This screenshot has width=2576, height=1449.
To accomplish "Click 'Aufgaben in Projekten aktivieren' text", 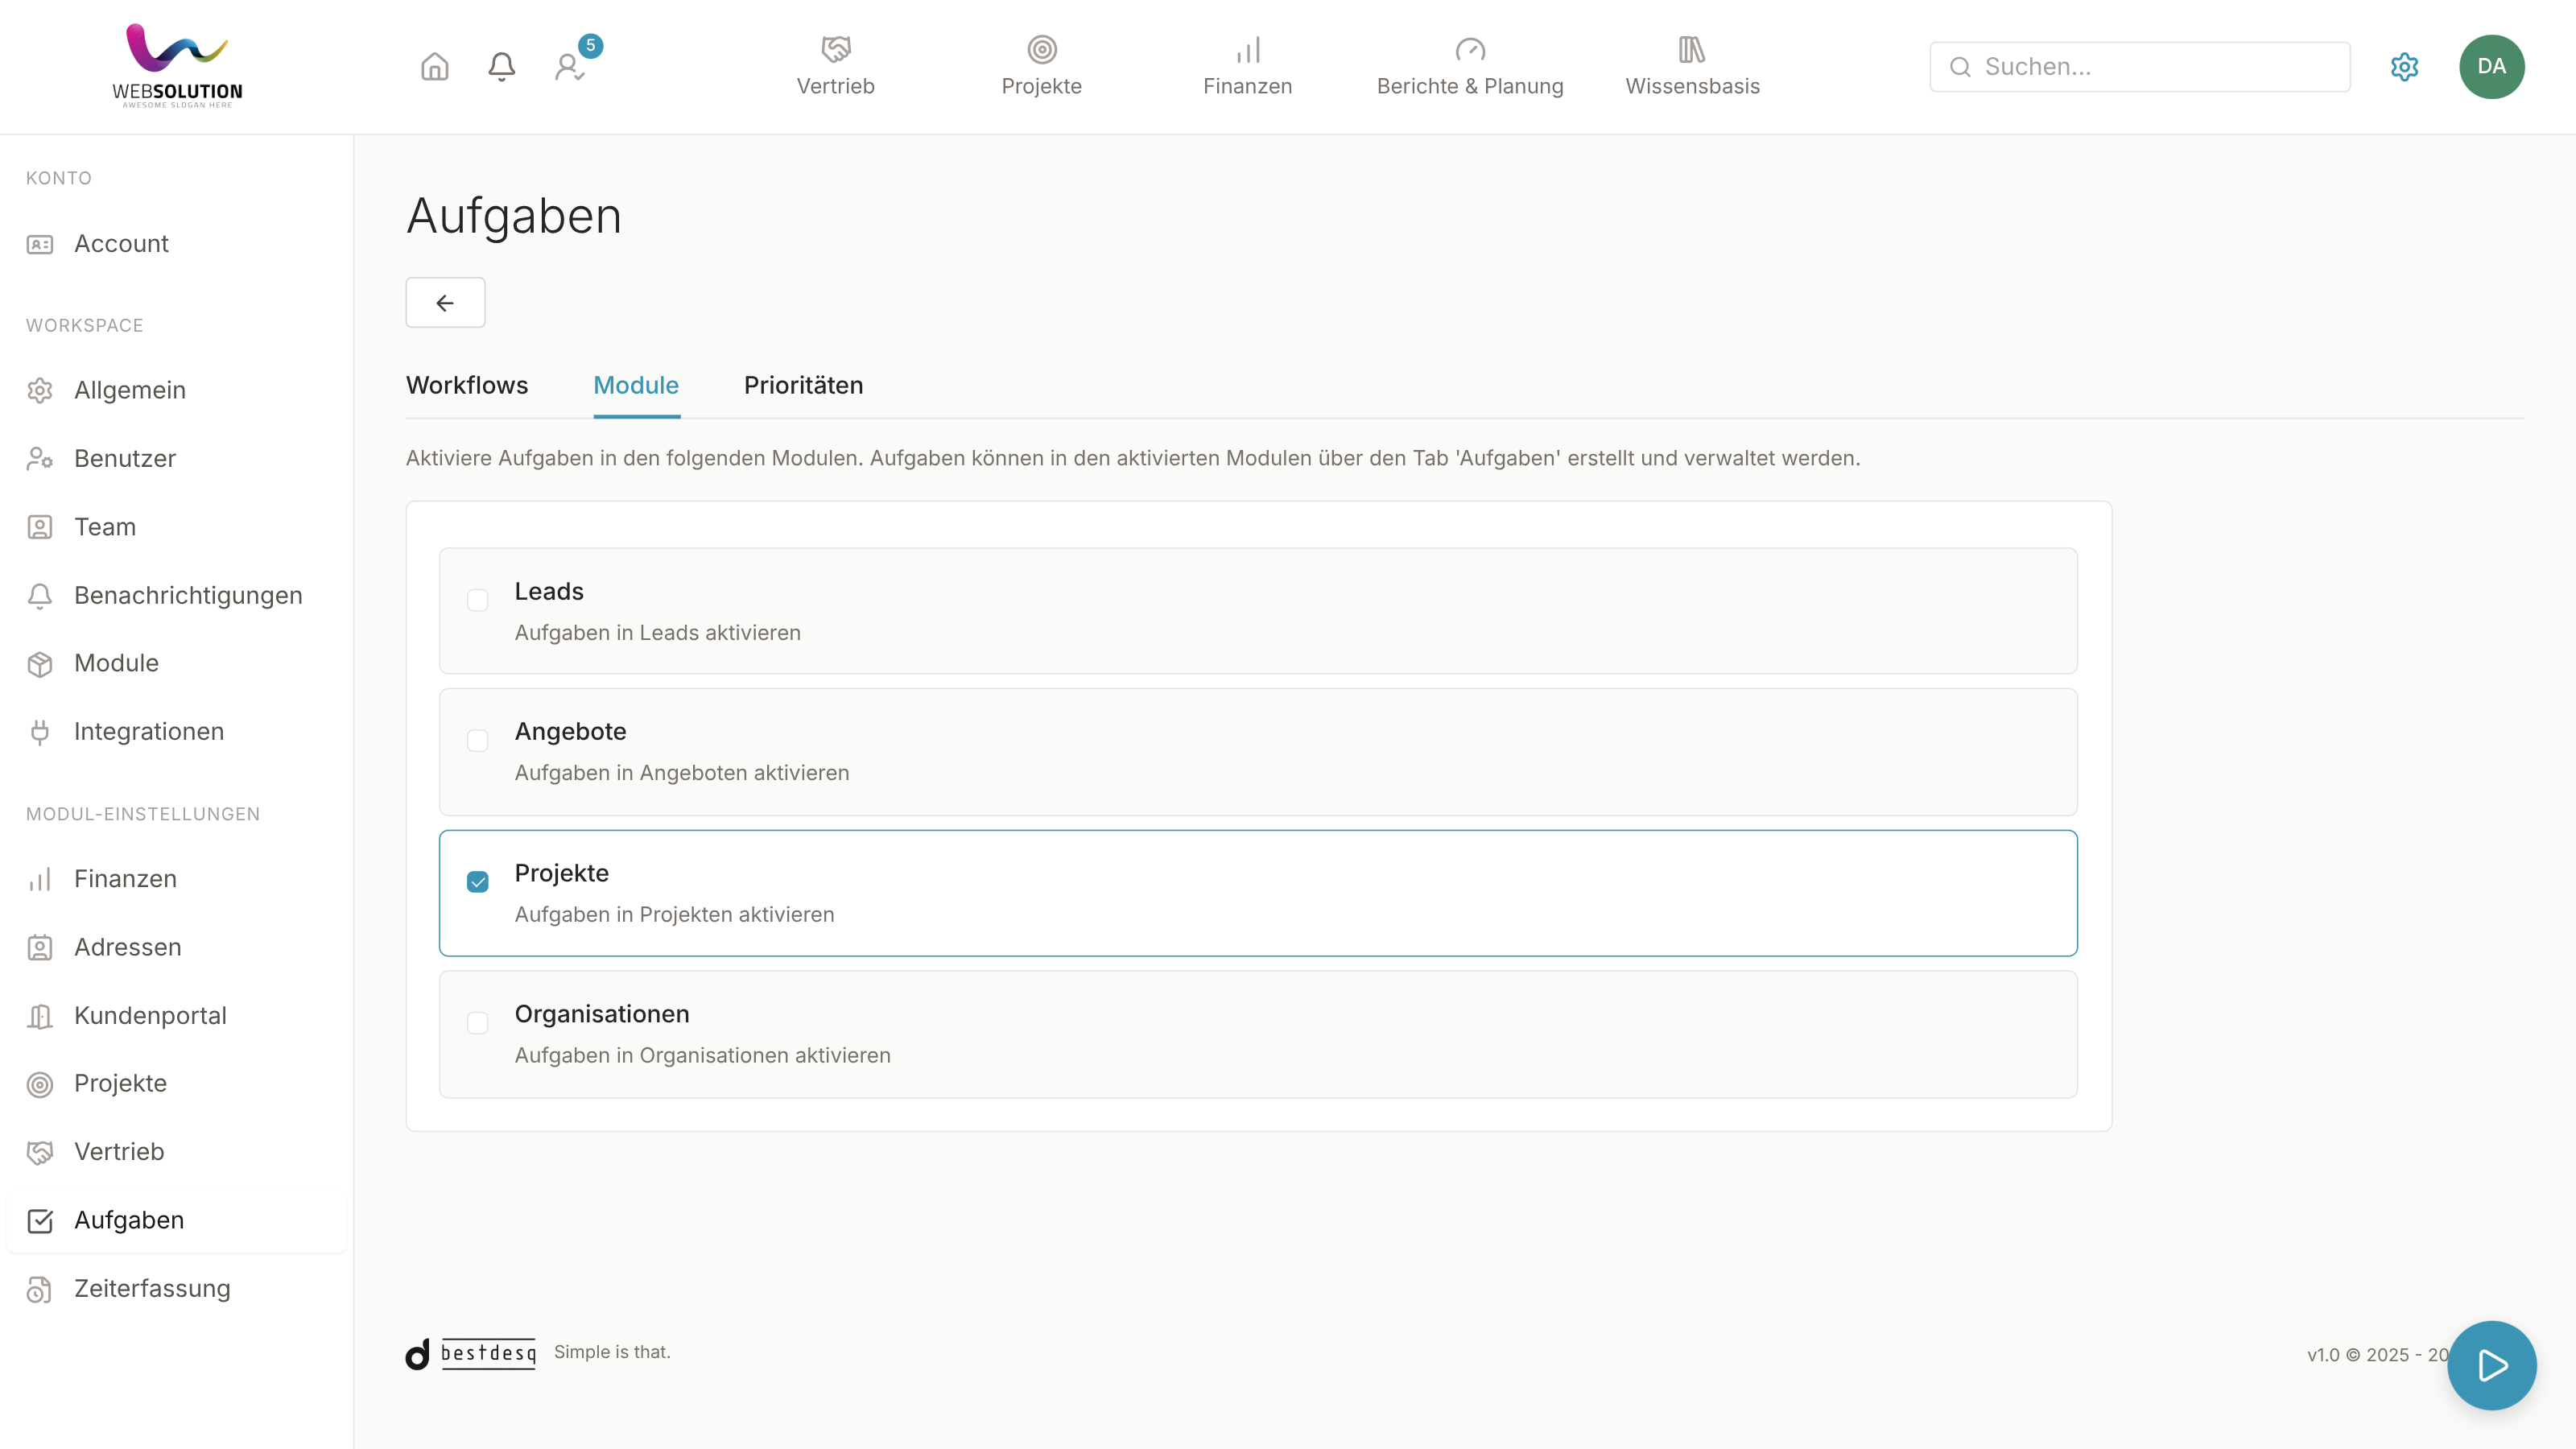I will (674, 915).
